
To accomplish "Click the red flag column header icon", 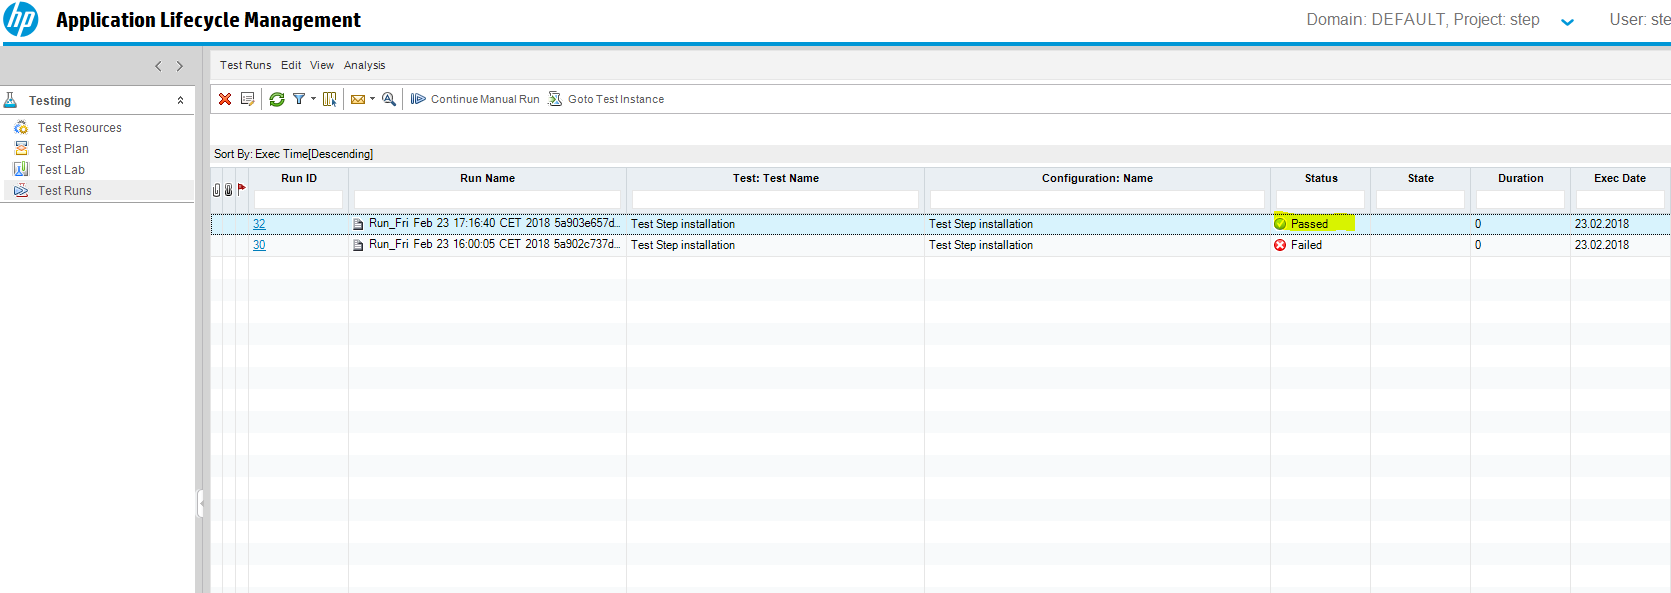I will [x=241, y=188].
